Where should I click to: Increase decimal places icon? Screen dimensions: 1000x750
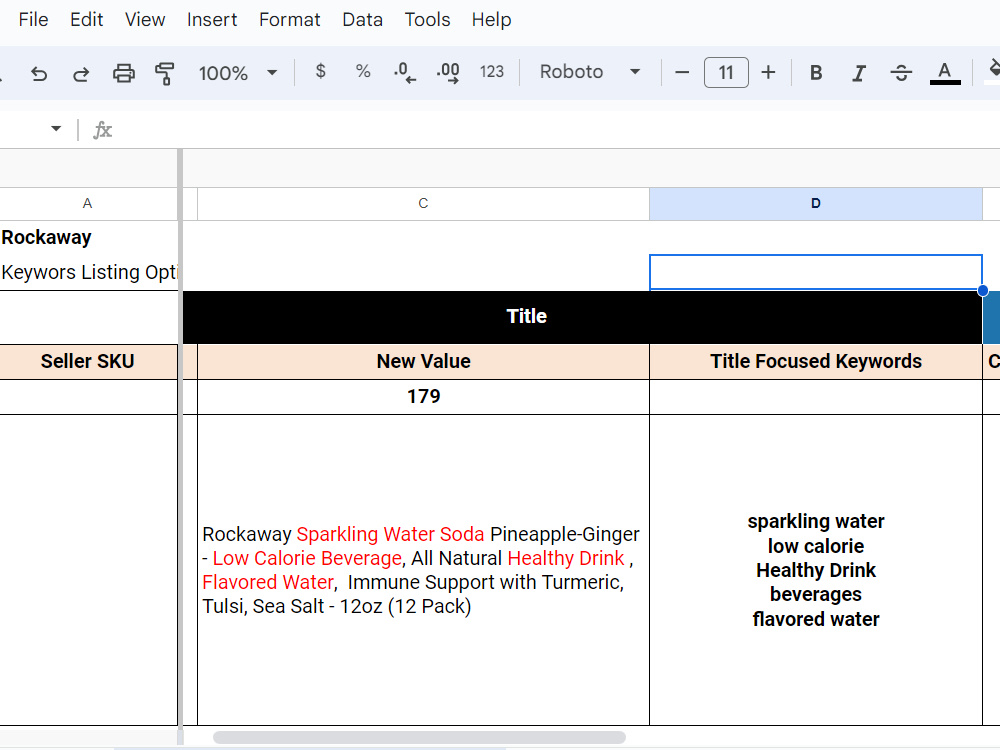(x=448, y=72)
